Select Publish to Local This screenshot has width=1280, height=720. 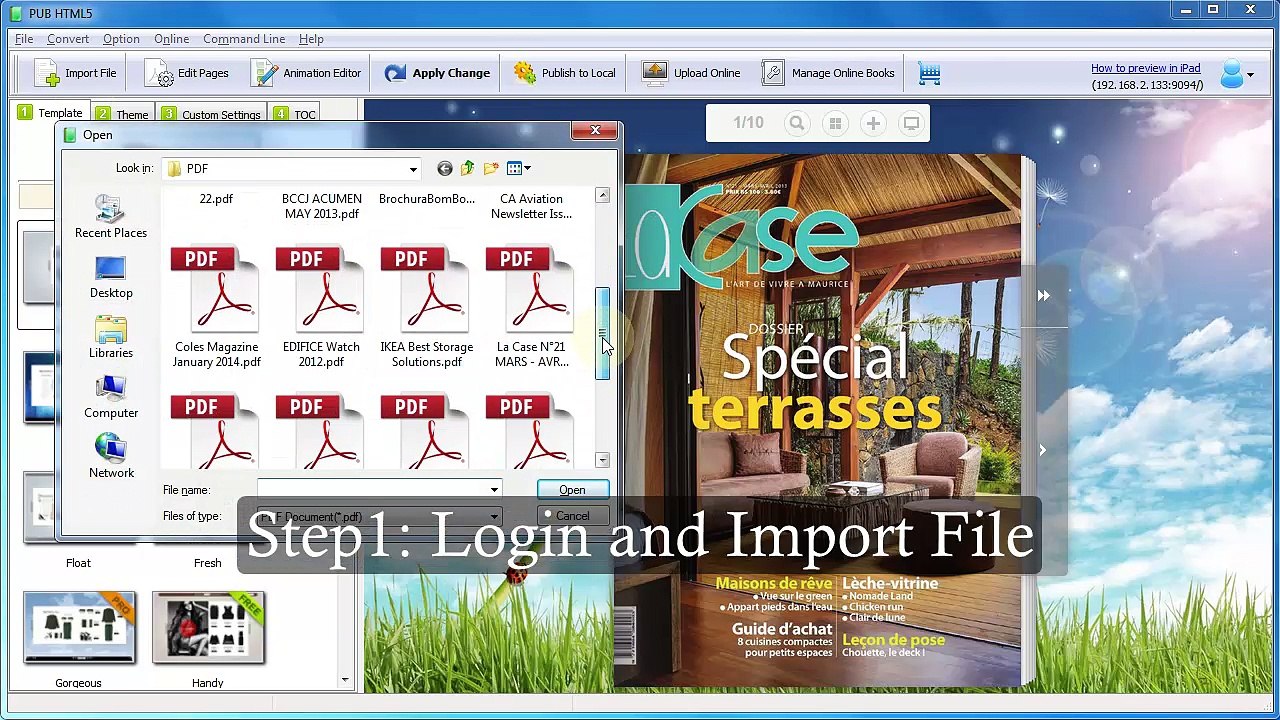click(565, 73)
